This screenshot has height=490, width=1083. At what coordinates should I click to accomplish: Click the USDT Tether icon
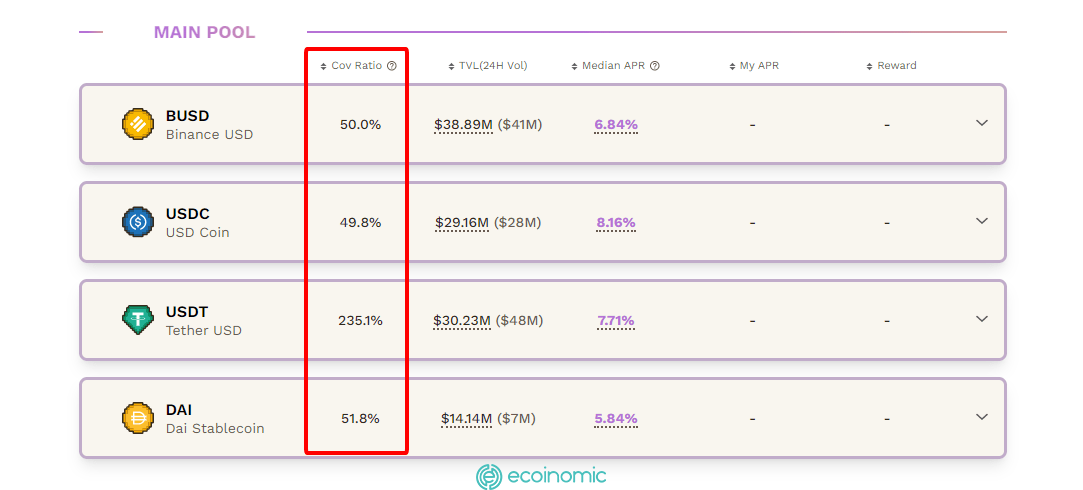click(137, 320)
